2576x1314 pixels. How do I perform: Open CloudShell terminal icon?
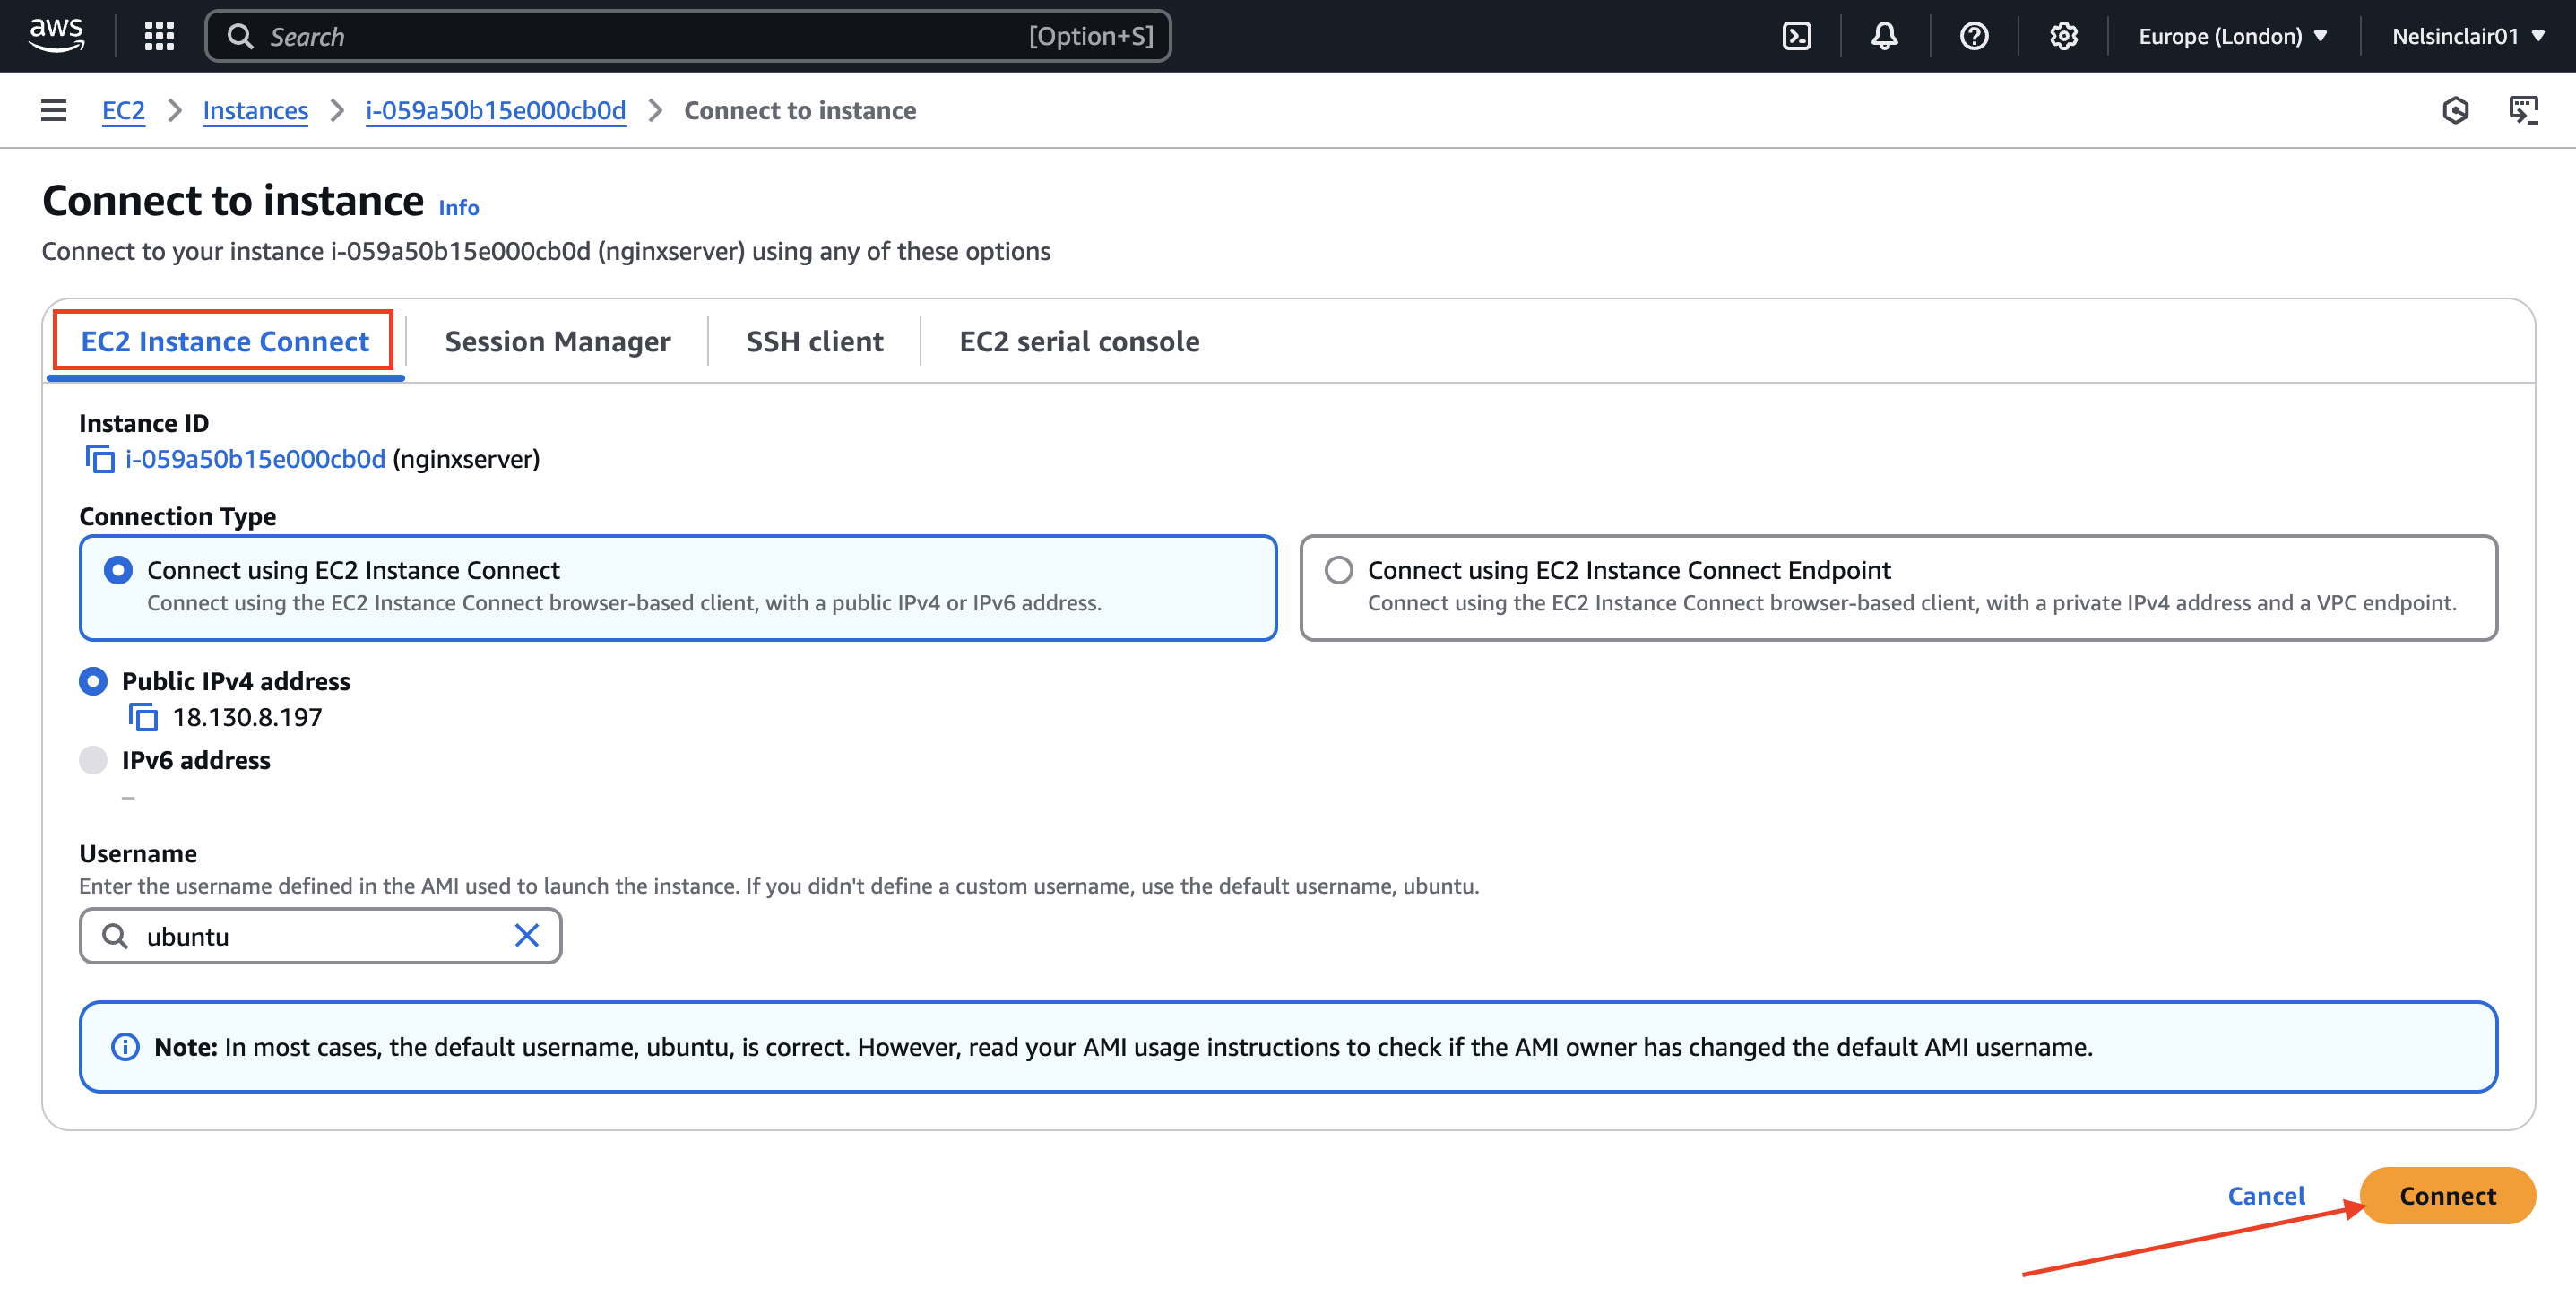pyautogui.click(x=1796, y=36)
